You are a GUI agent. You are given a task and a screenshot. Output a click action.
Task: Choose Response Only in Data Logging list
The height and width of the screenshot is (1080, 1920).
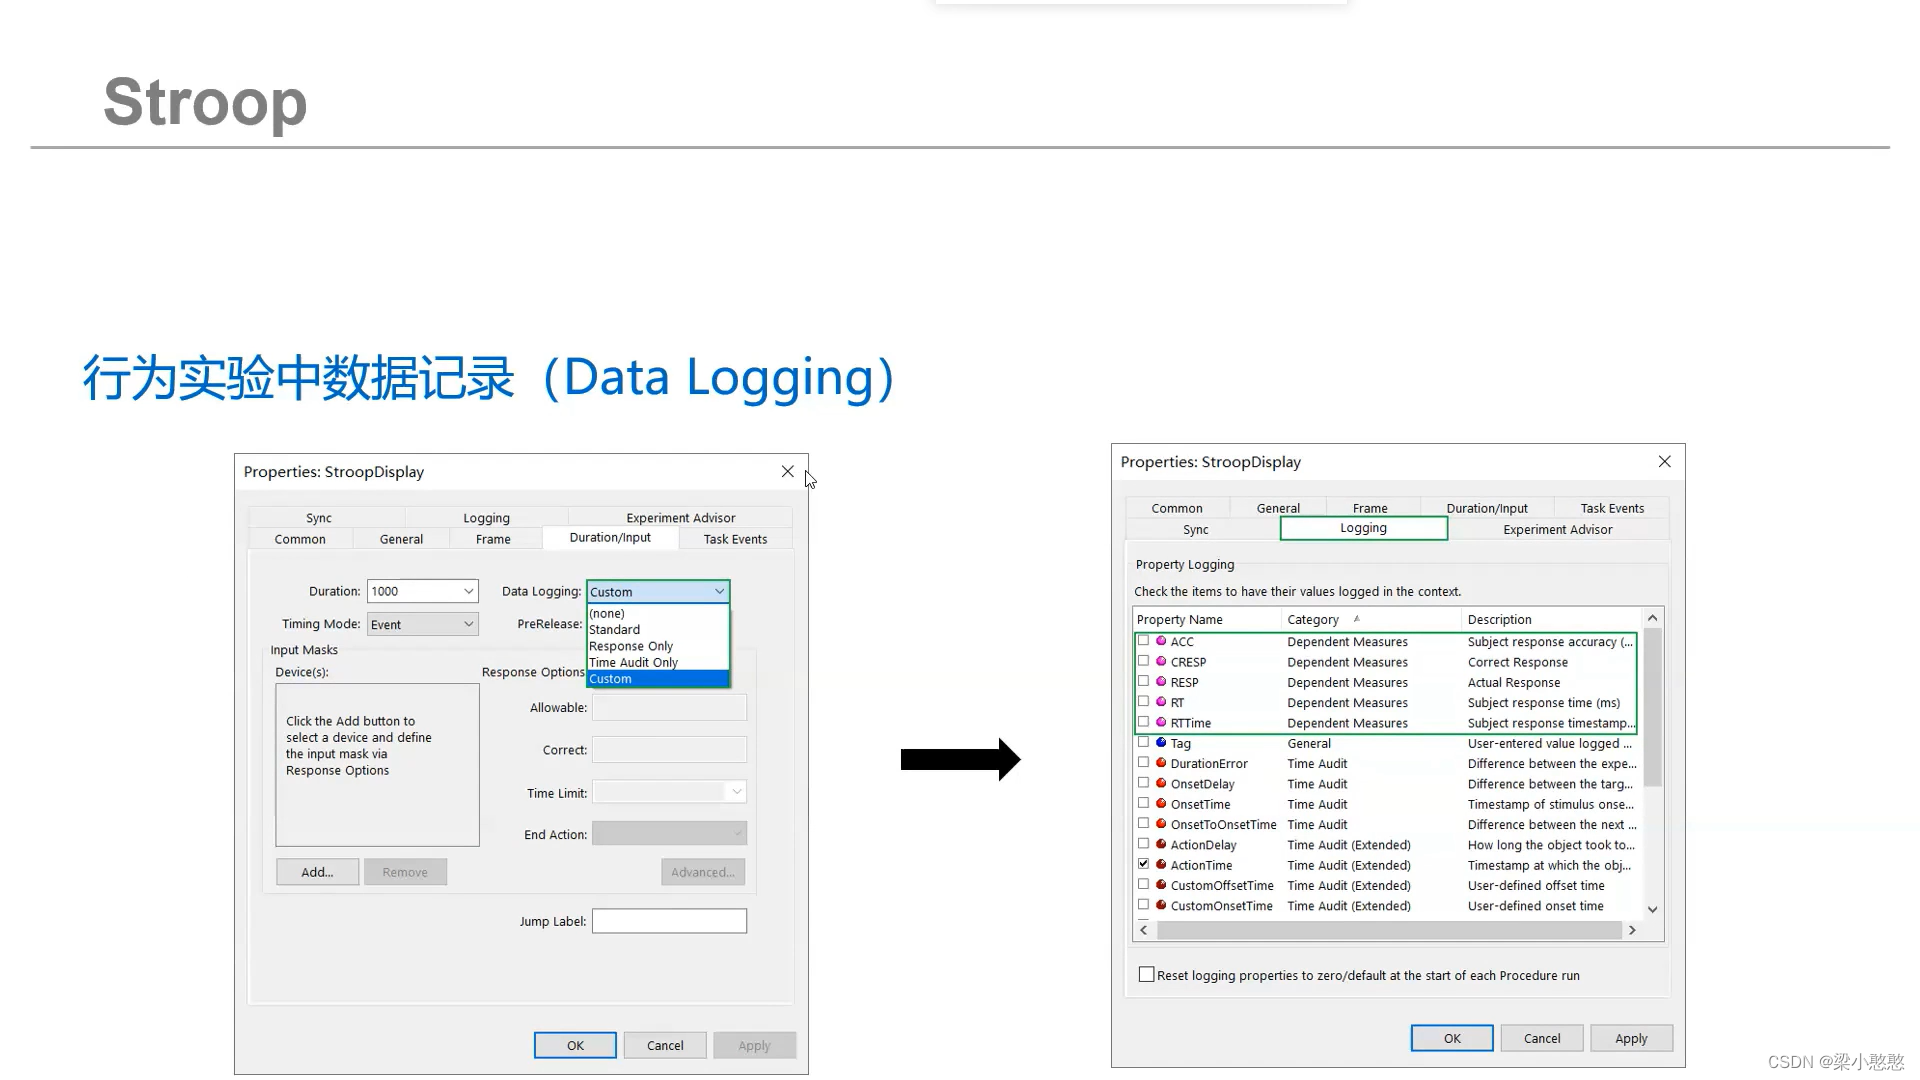click(631, 646)
